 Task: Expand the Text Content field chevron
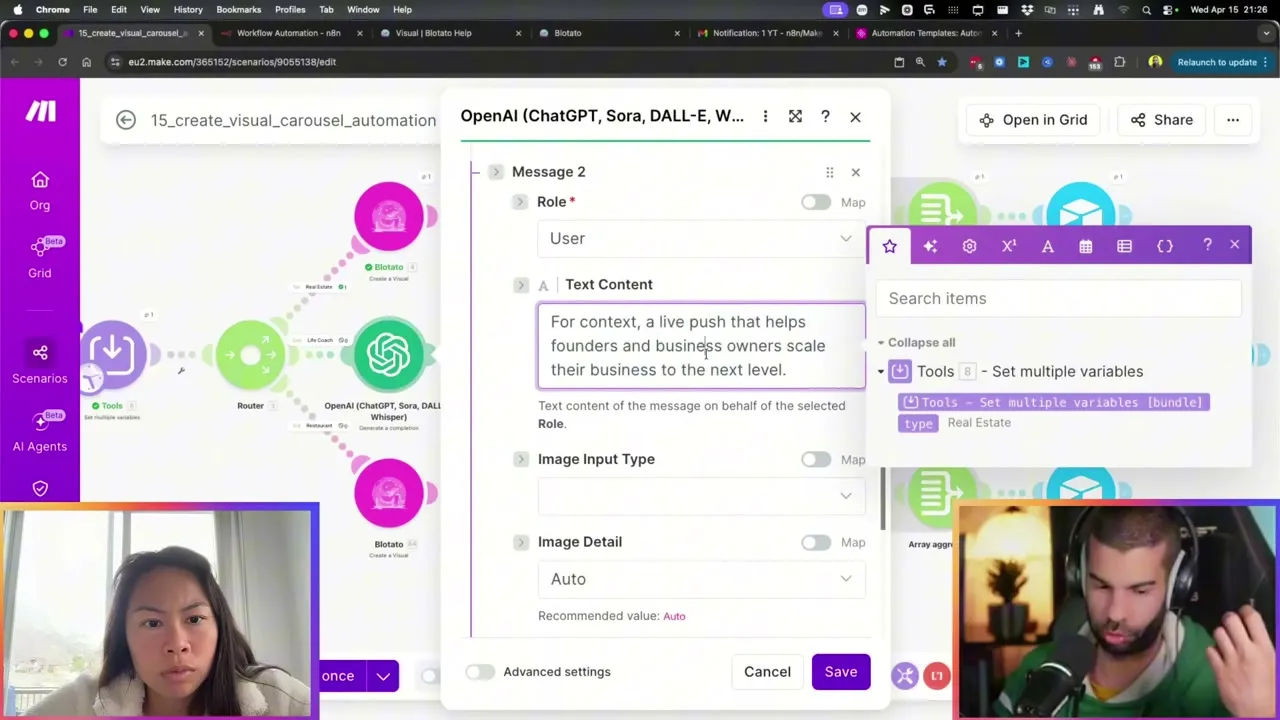(x=520, y=285)
